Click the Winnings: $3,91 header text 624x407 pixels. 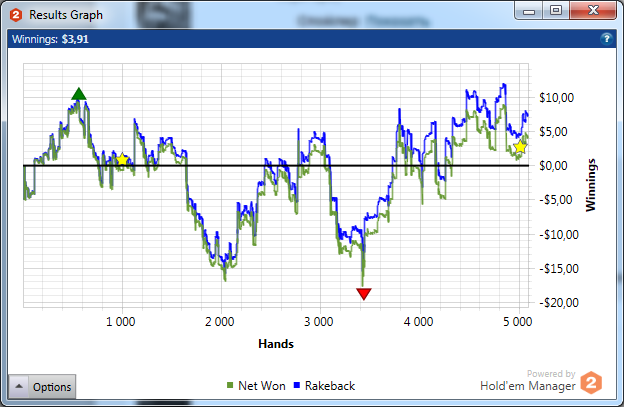51,39
